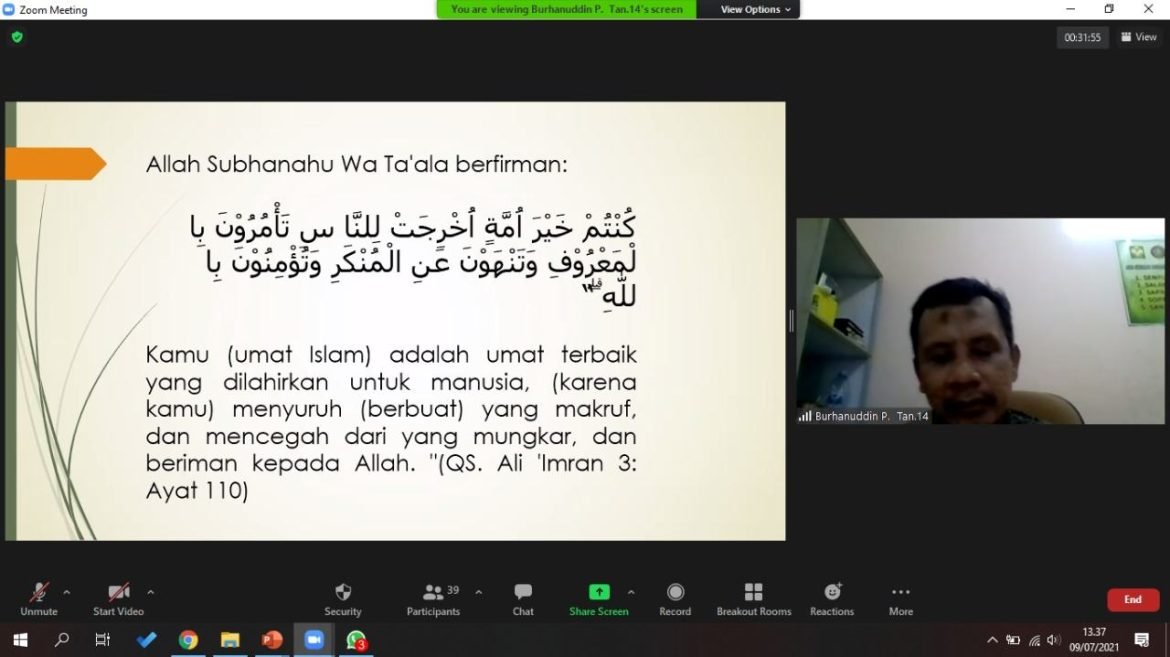
Task: Open the Security shield options
Action: click(342, 598)
